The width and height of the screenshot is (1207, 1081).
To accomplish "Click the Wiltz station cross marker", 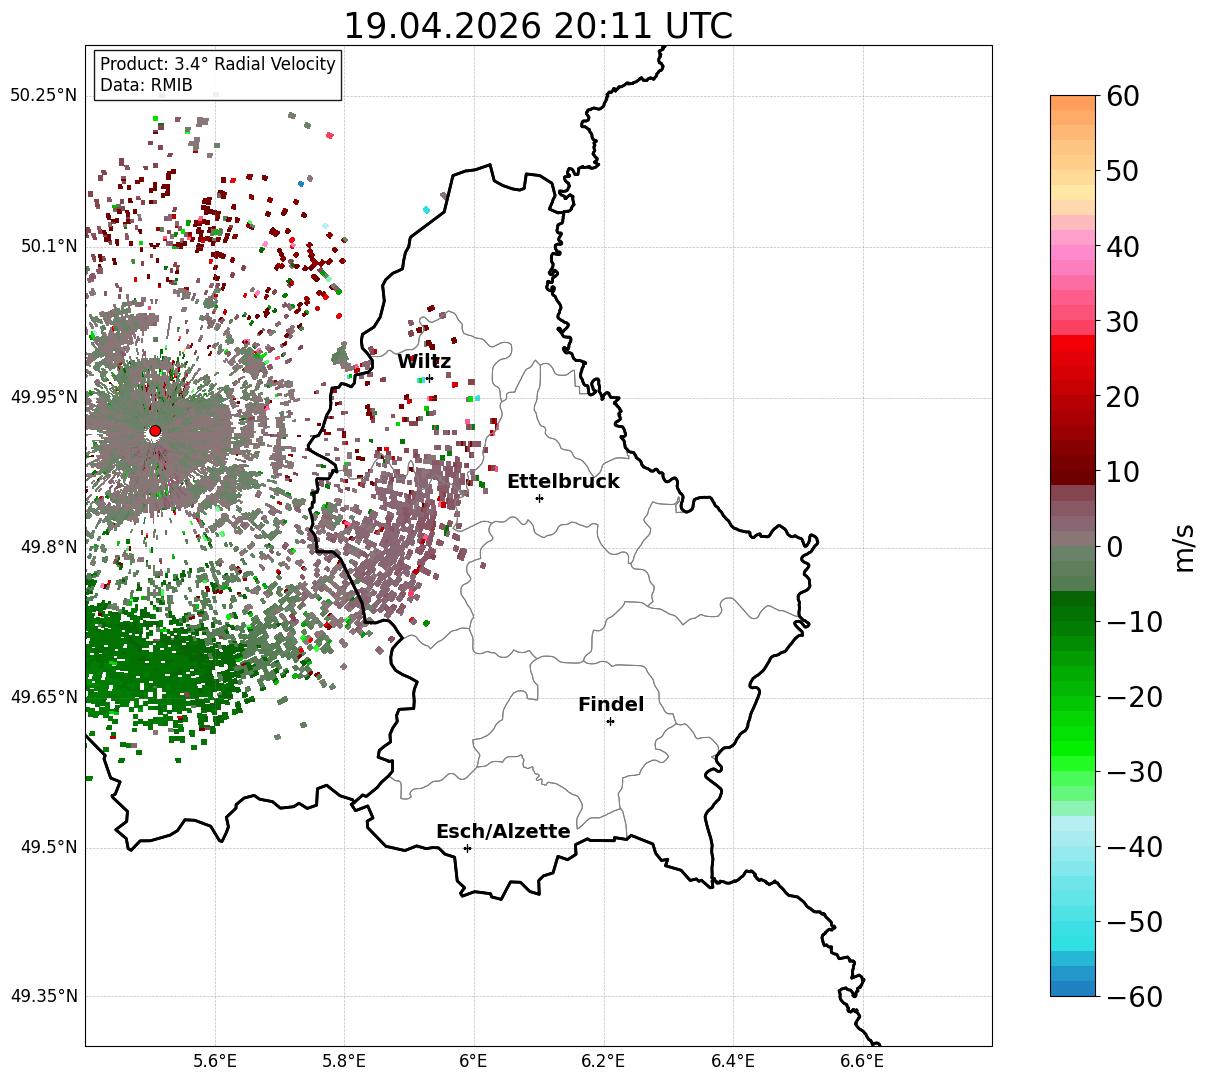I will click(429, 378).
